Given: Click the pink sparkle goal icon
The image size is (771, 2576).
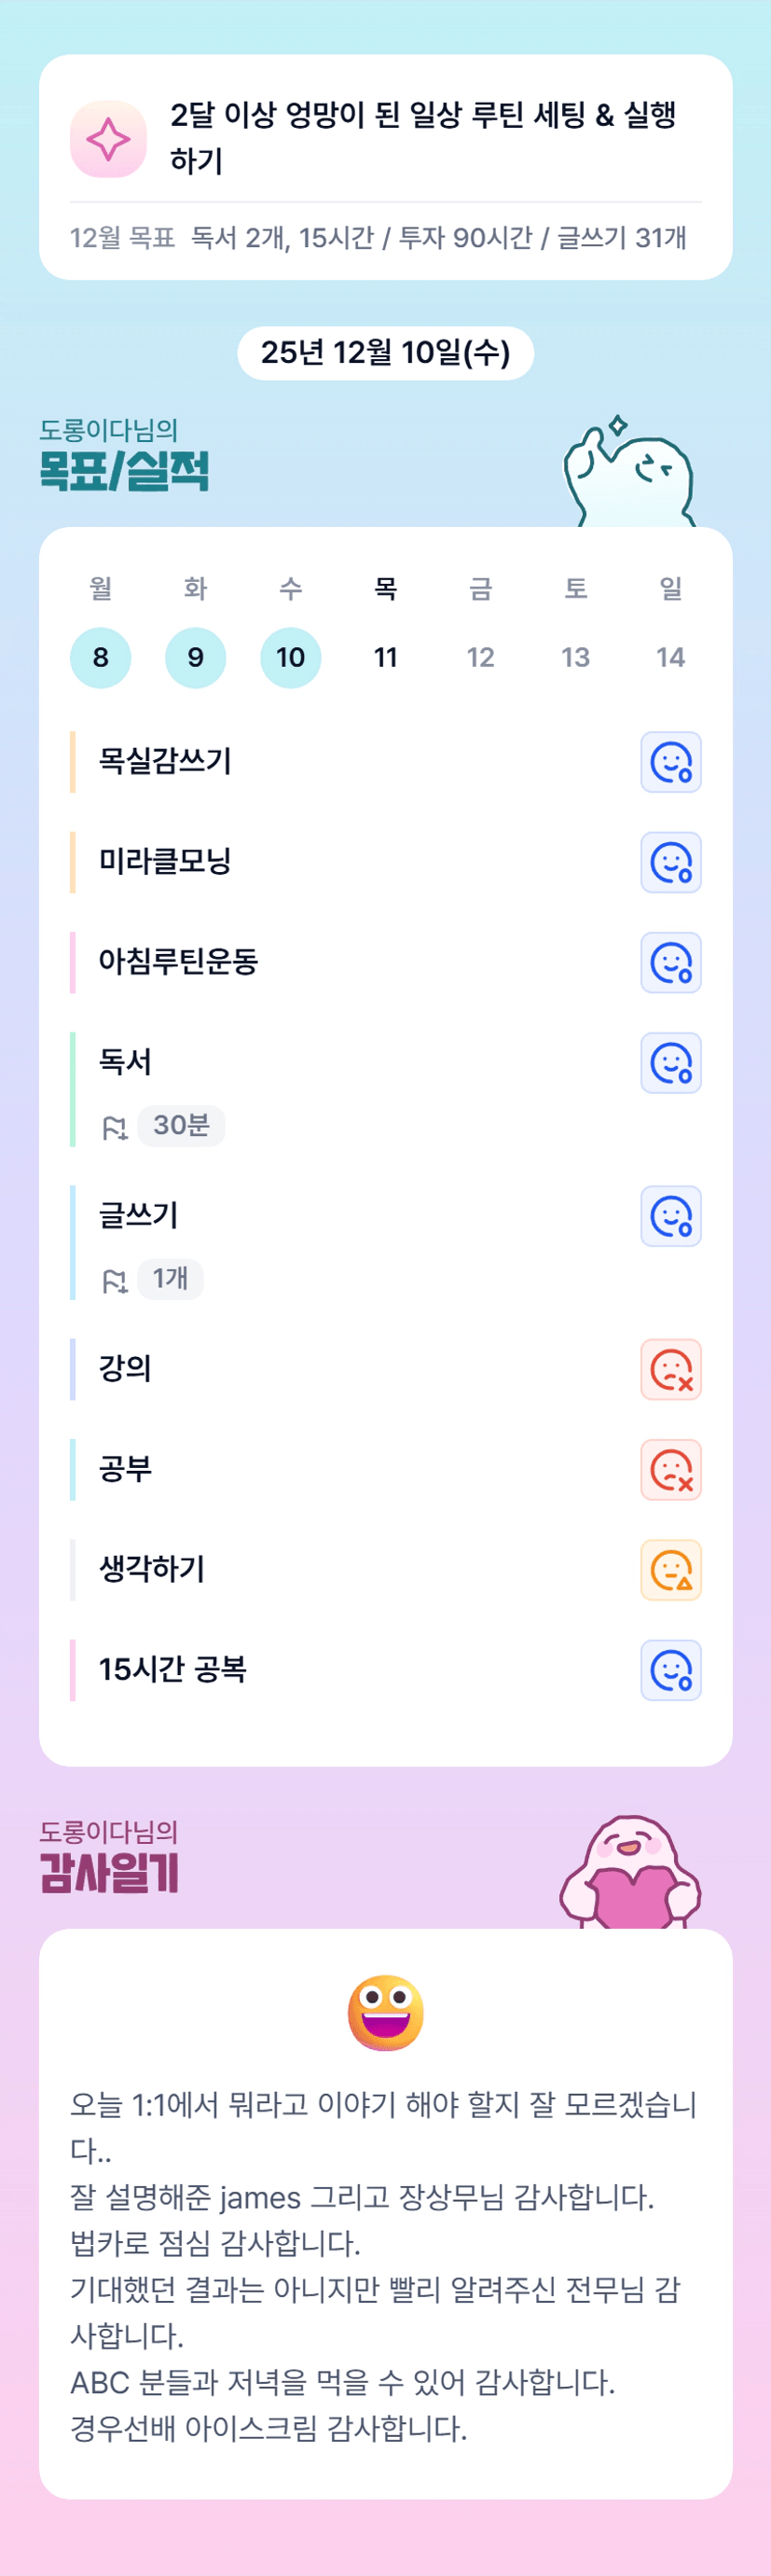Looking at the screenshot, I should point(108,139).
